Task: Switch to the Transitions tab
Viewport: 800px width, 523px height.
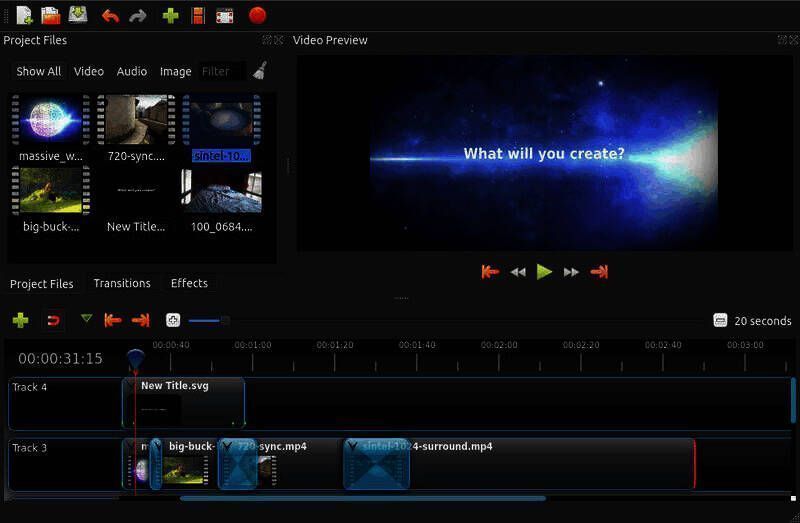Action: [122, 283]
